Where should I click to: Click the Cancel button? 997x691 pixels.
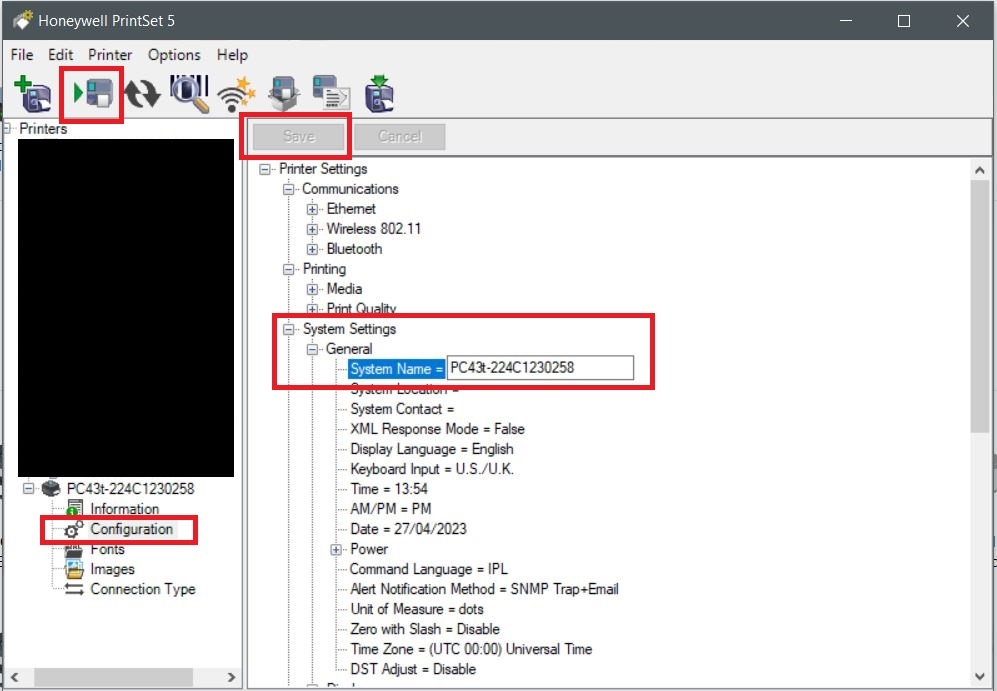pos(399,136)
